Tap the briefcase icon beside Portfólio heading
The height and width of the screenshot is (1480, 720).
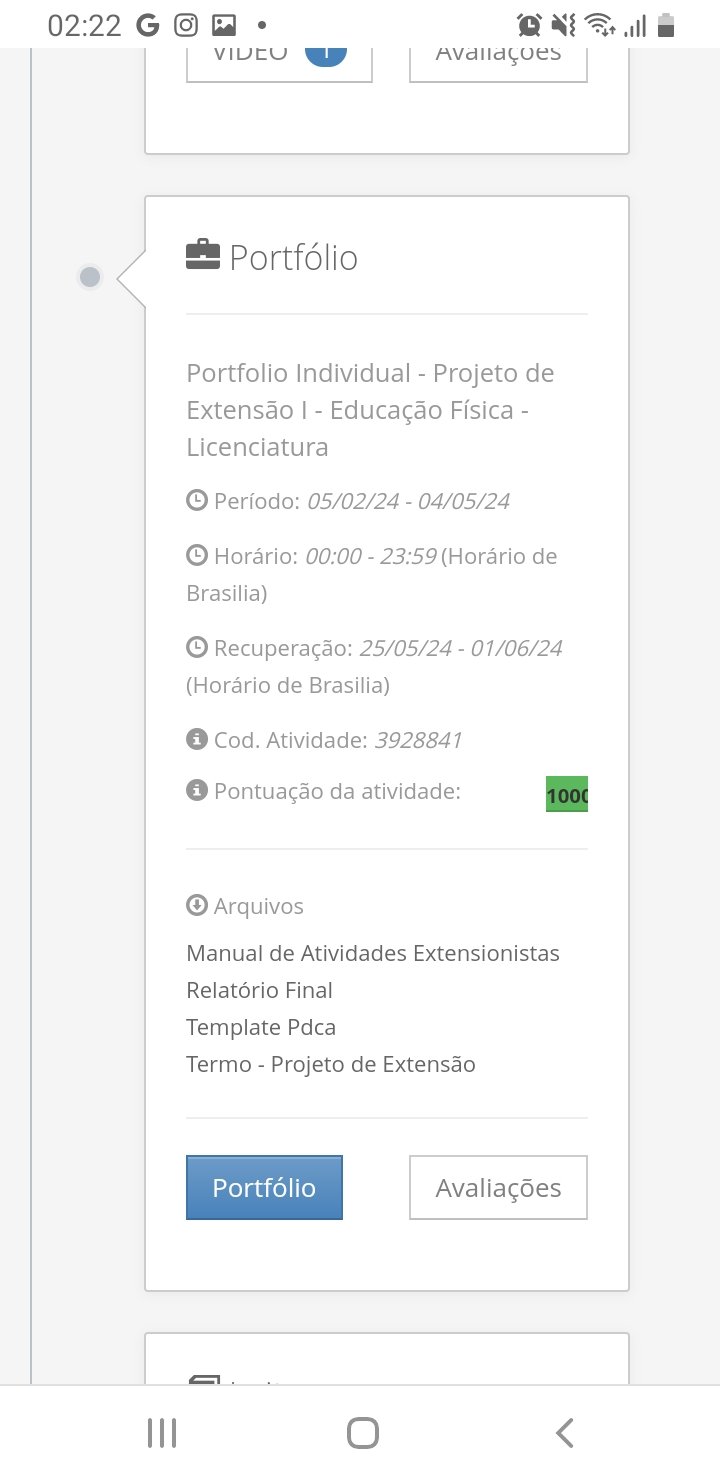(202, 255)
